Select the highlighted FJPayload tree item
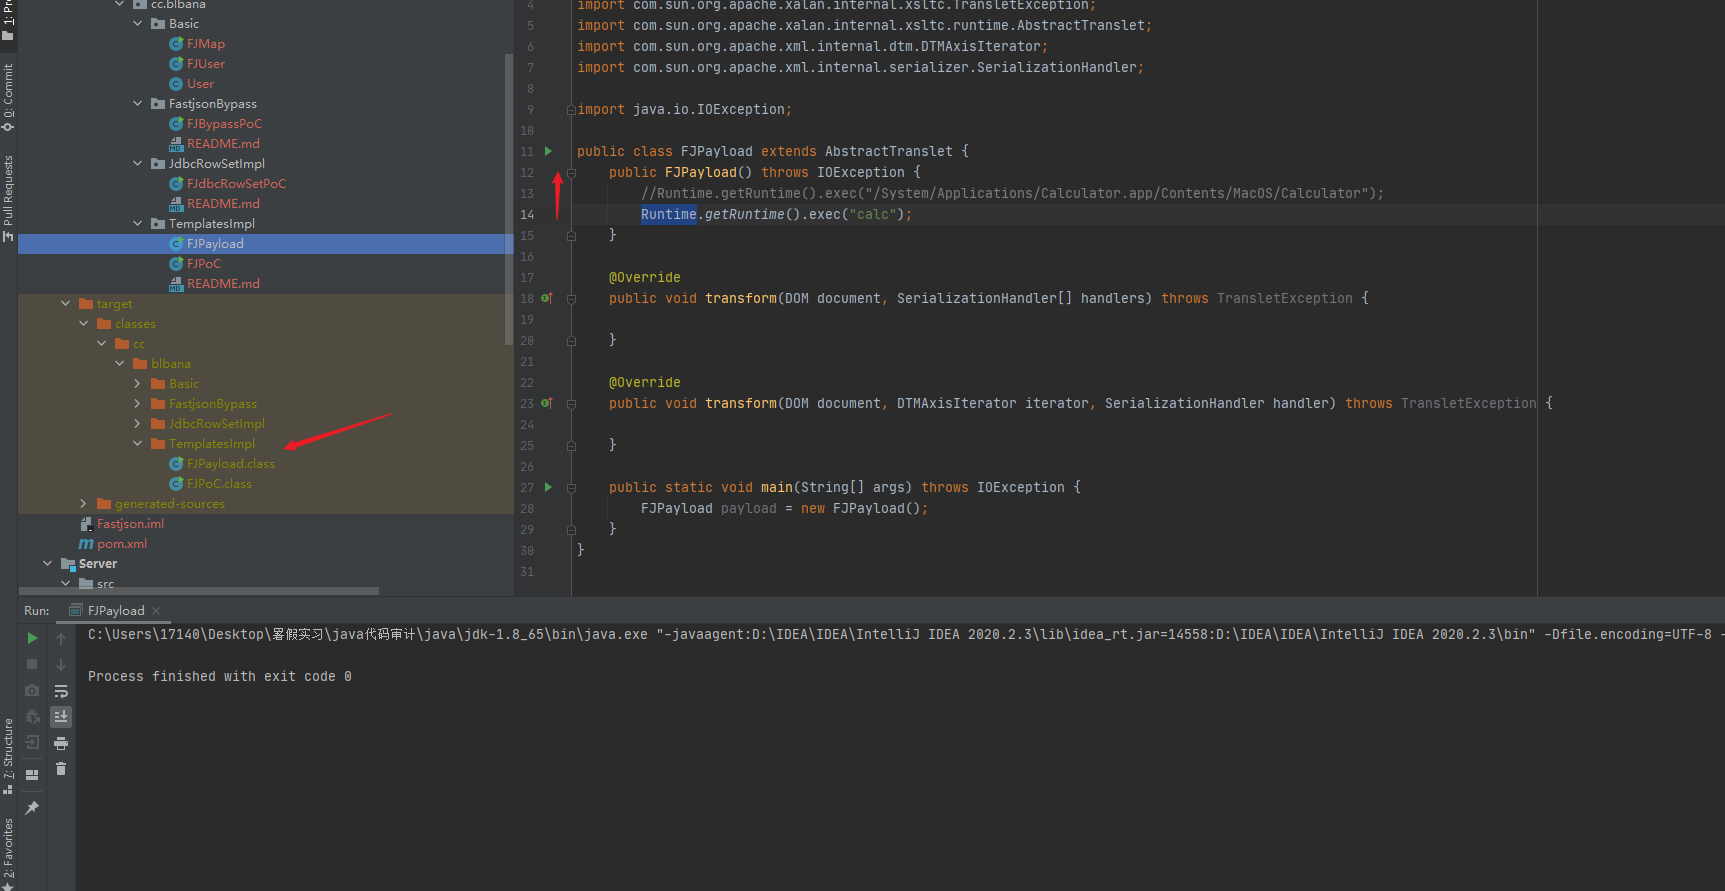1725x891 pixels. point(266,244)
